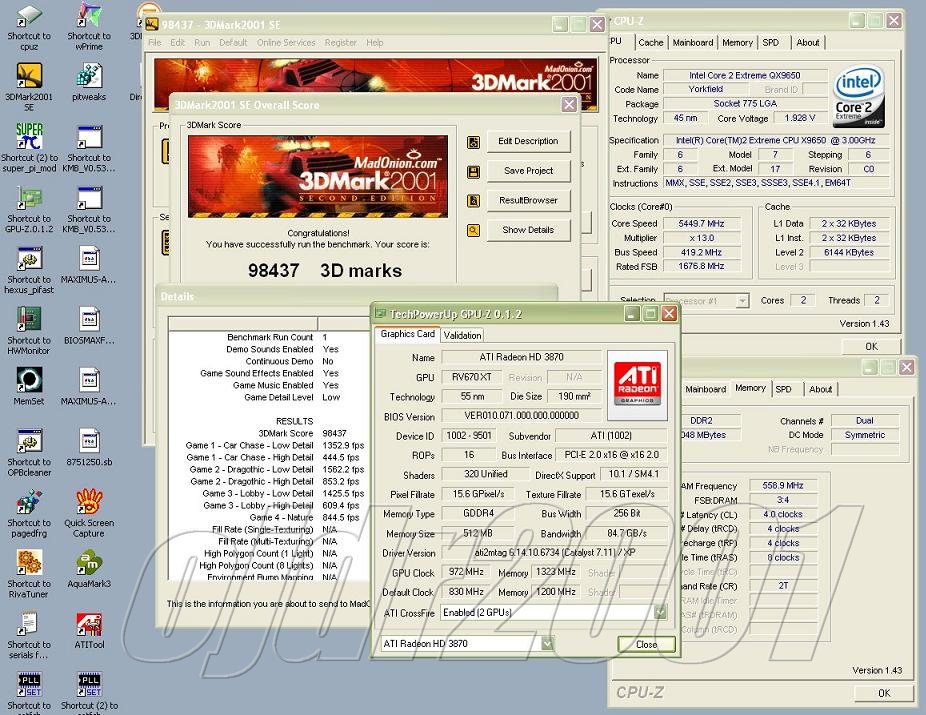
Task: Switch to the Validation tab in GPU-Z
Action: click(x=462, y=335)
